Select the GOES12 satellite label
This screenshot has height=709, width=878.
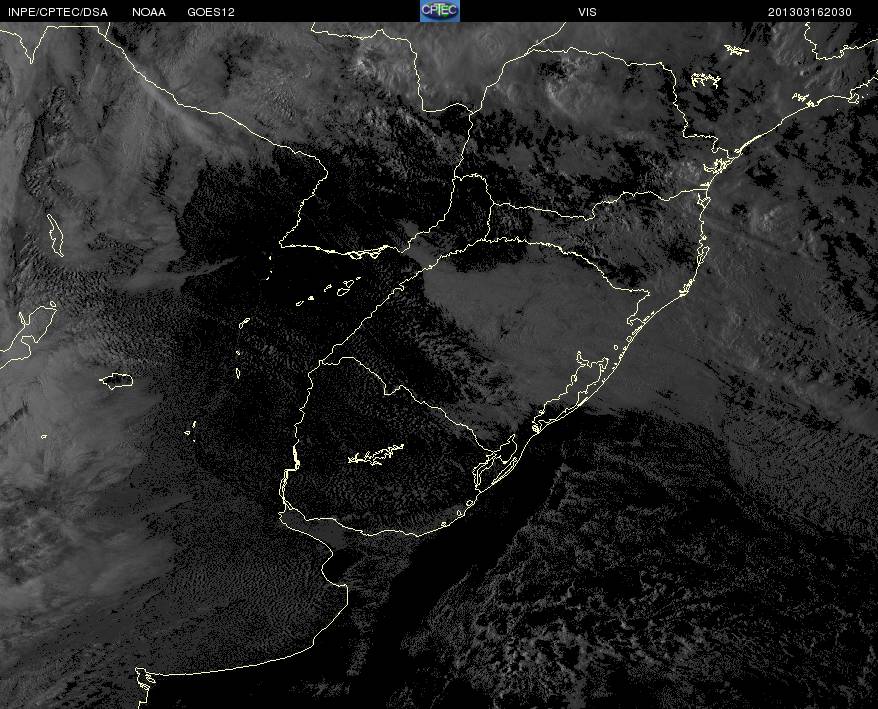coord(211,12)
